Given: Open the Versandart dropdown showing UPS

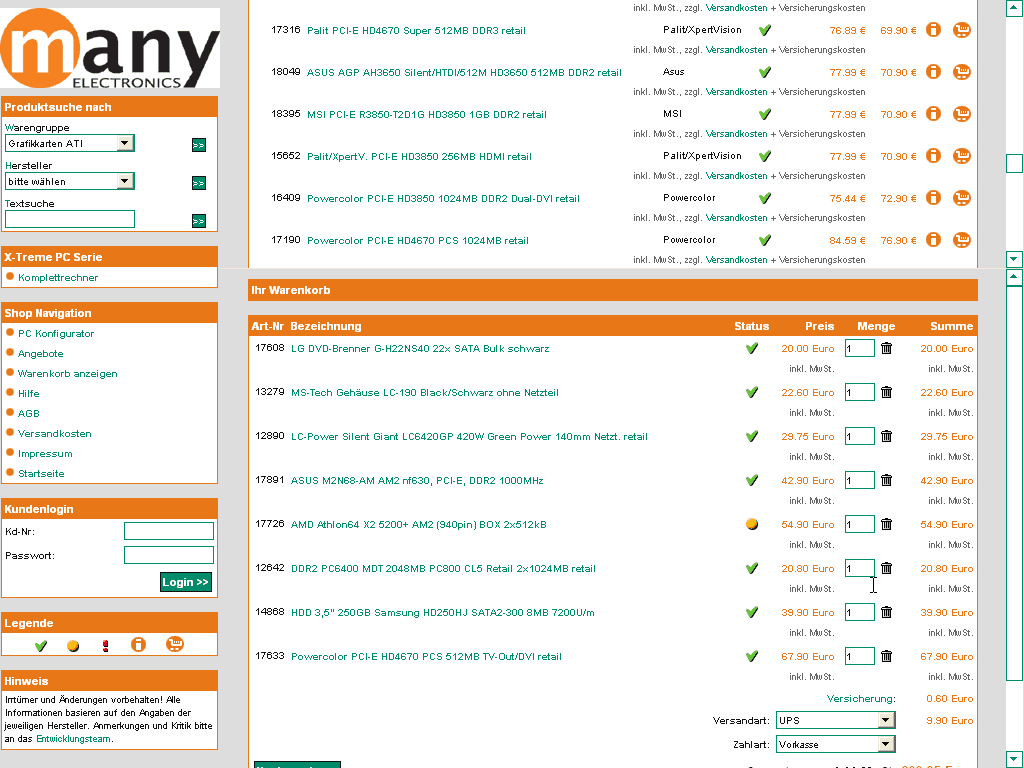Looking at the screenshot, I should (835, 720).
